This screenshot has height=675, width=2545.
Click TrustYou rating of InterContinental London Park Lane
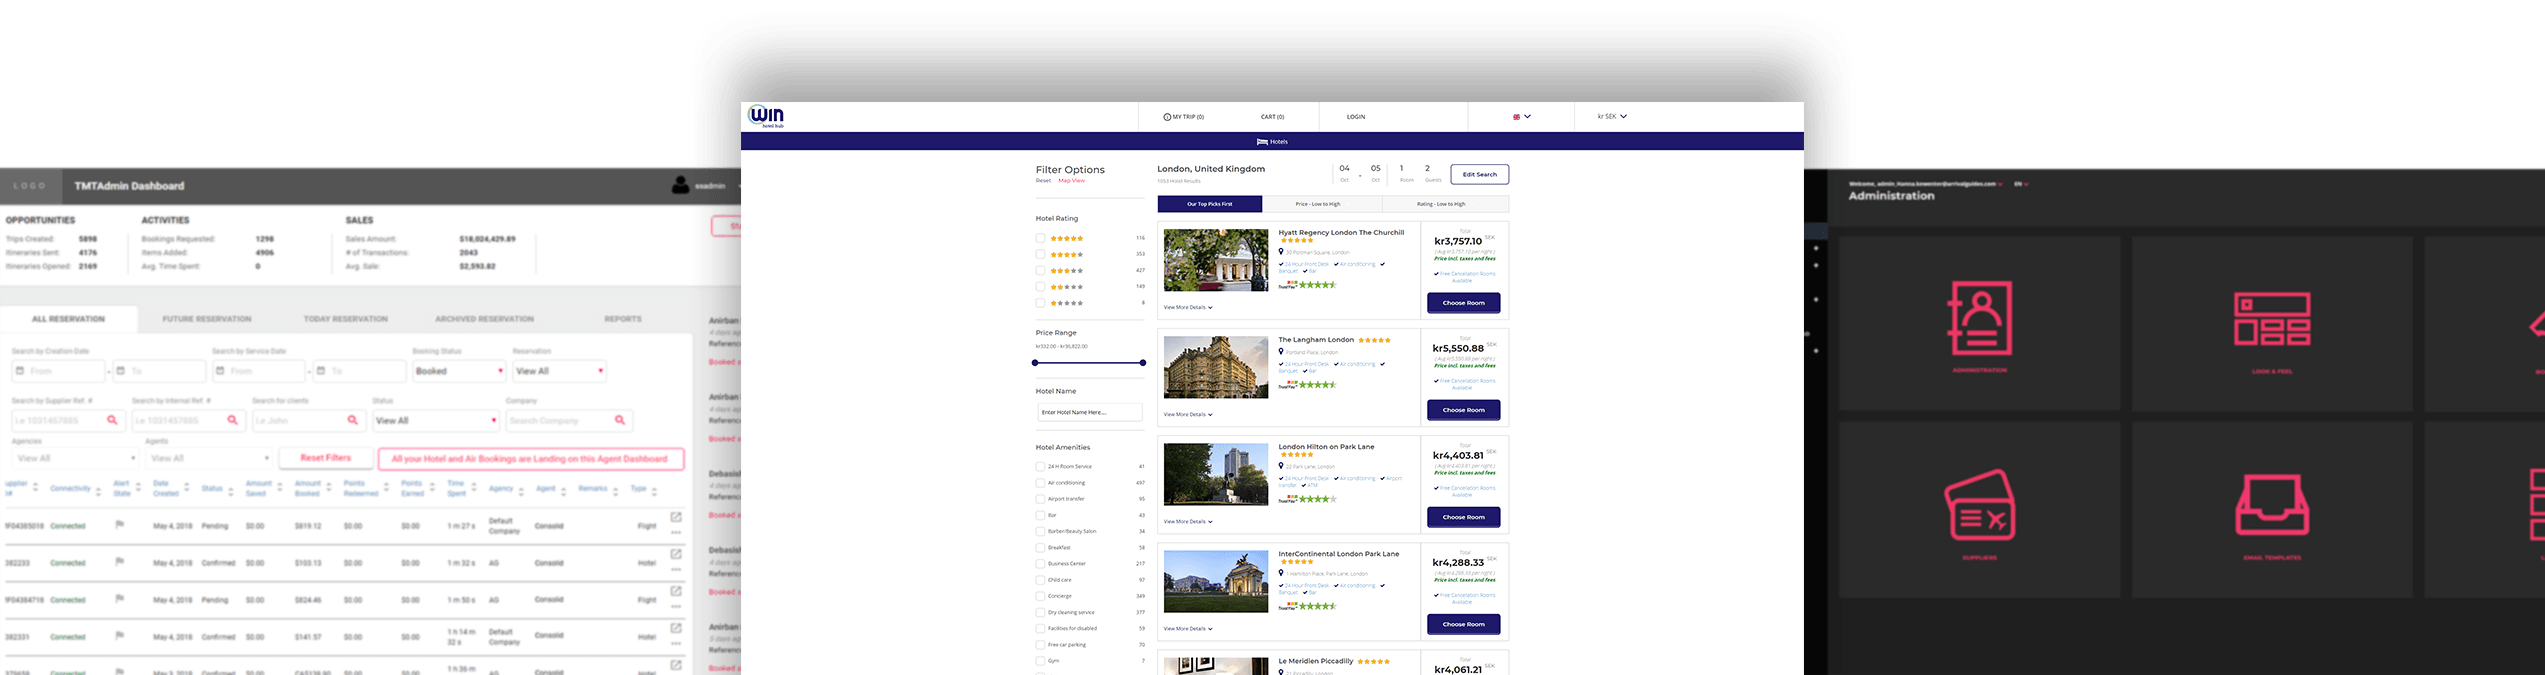[1307, 606]
